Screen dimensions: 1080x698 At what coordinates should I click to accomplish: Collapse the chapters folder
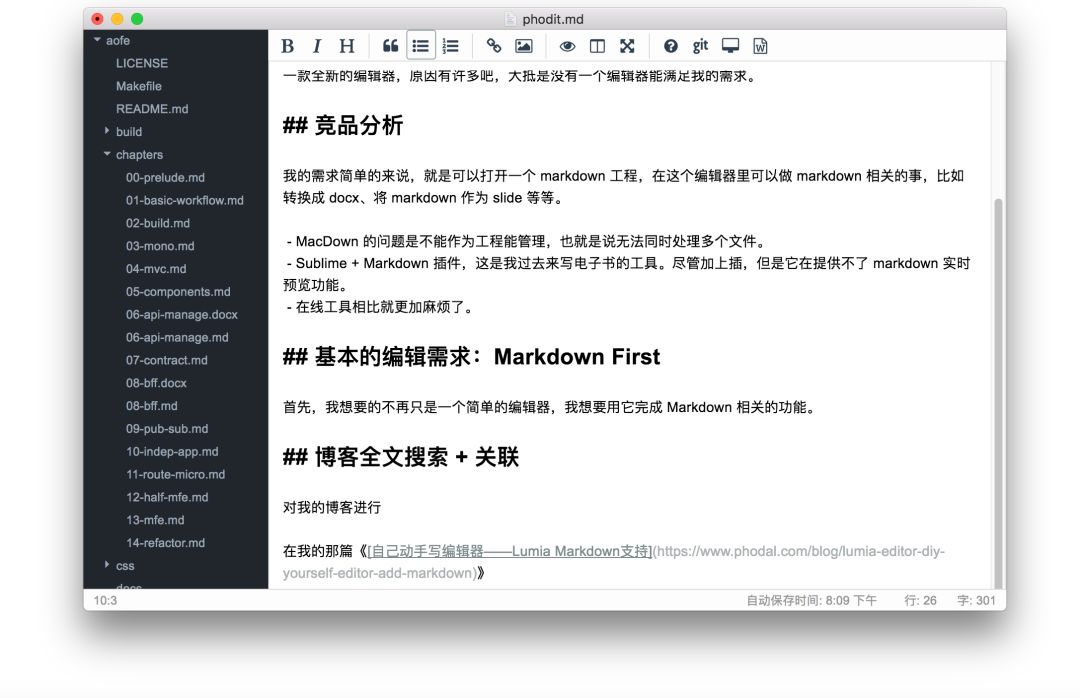107,154
